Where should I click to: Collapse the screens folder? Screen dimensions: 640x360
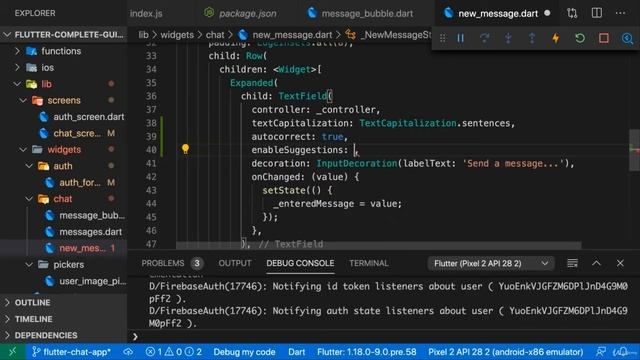coord(64,100)
